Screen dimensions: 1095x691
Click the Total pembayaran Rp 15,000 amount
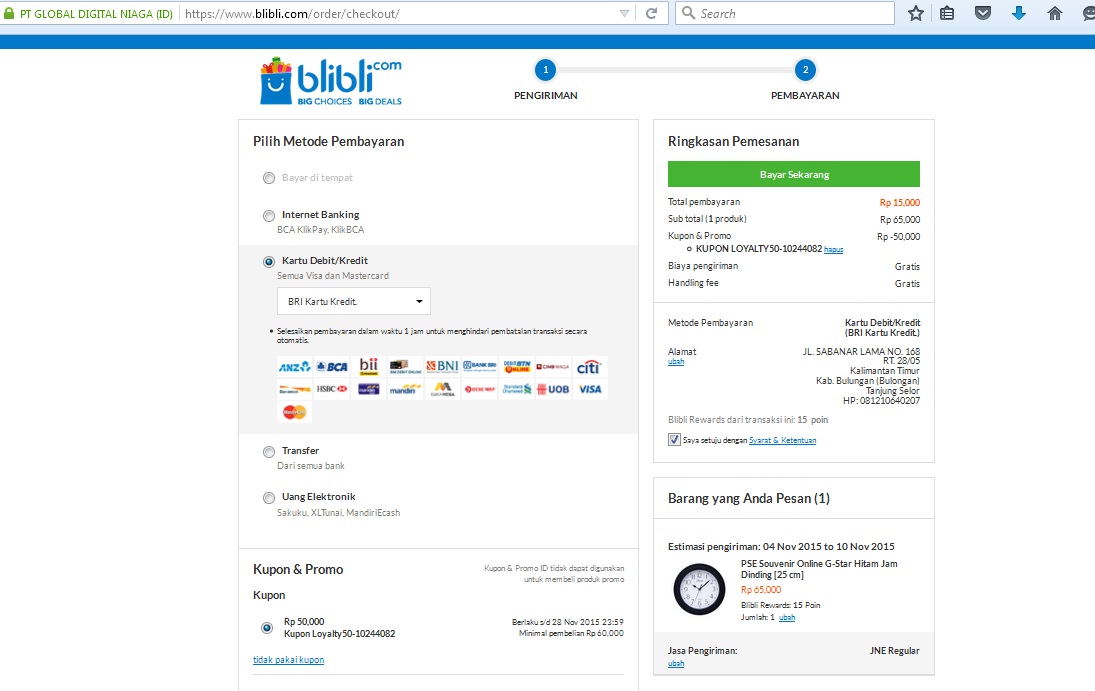[x=899, y=203]
